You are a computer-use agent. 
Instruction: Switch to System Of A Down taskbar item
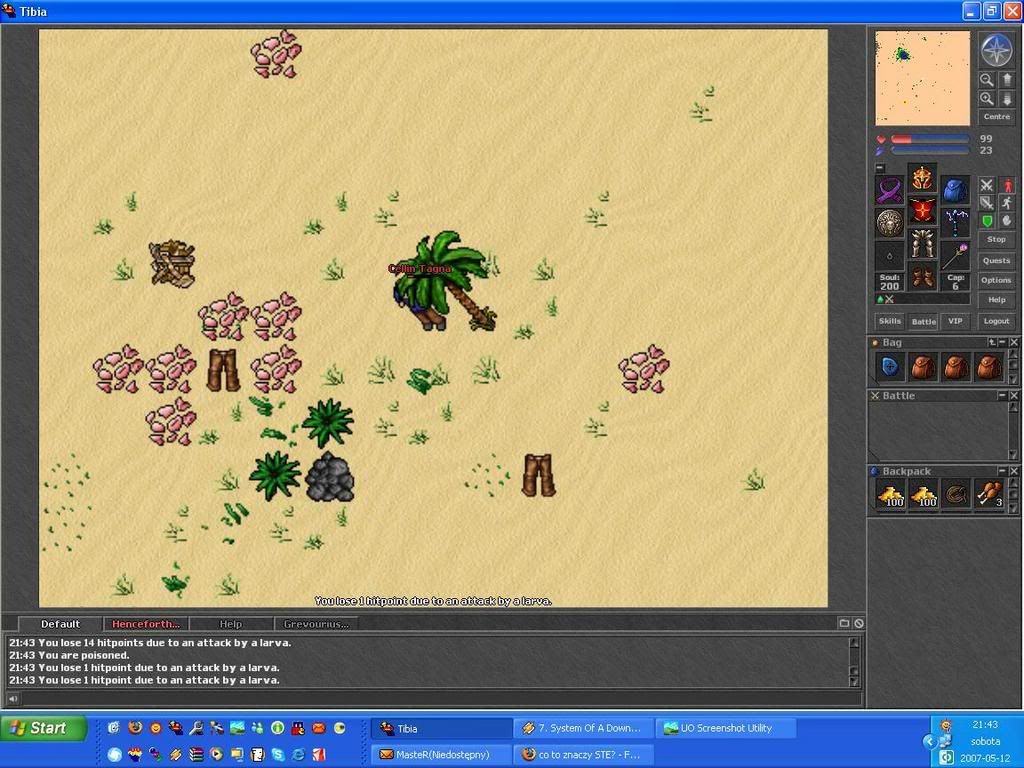pos(583,728)
